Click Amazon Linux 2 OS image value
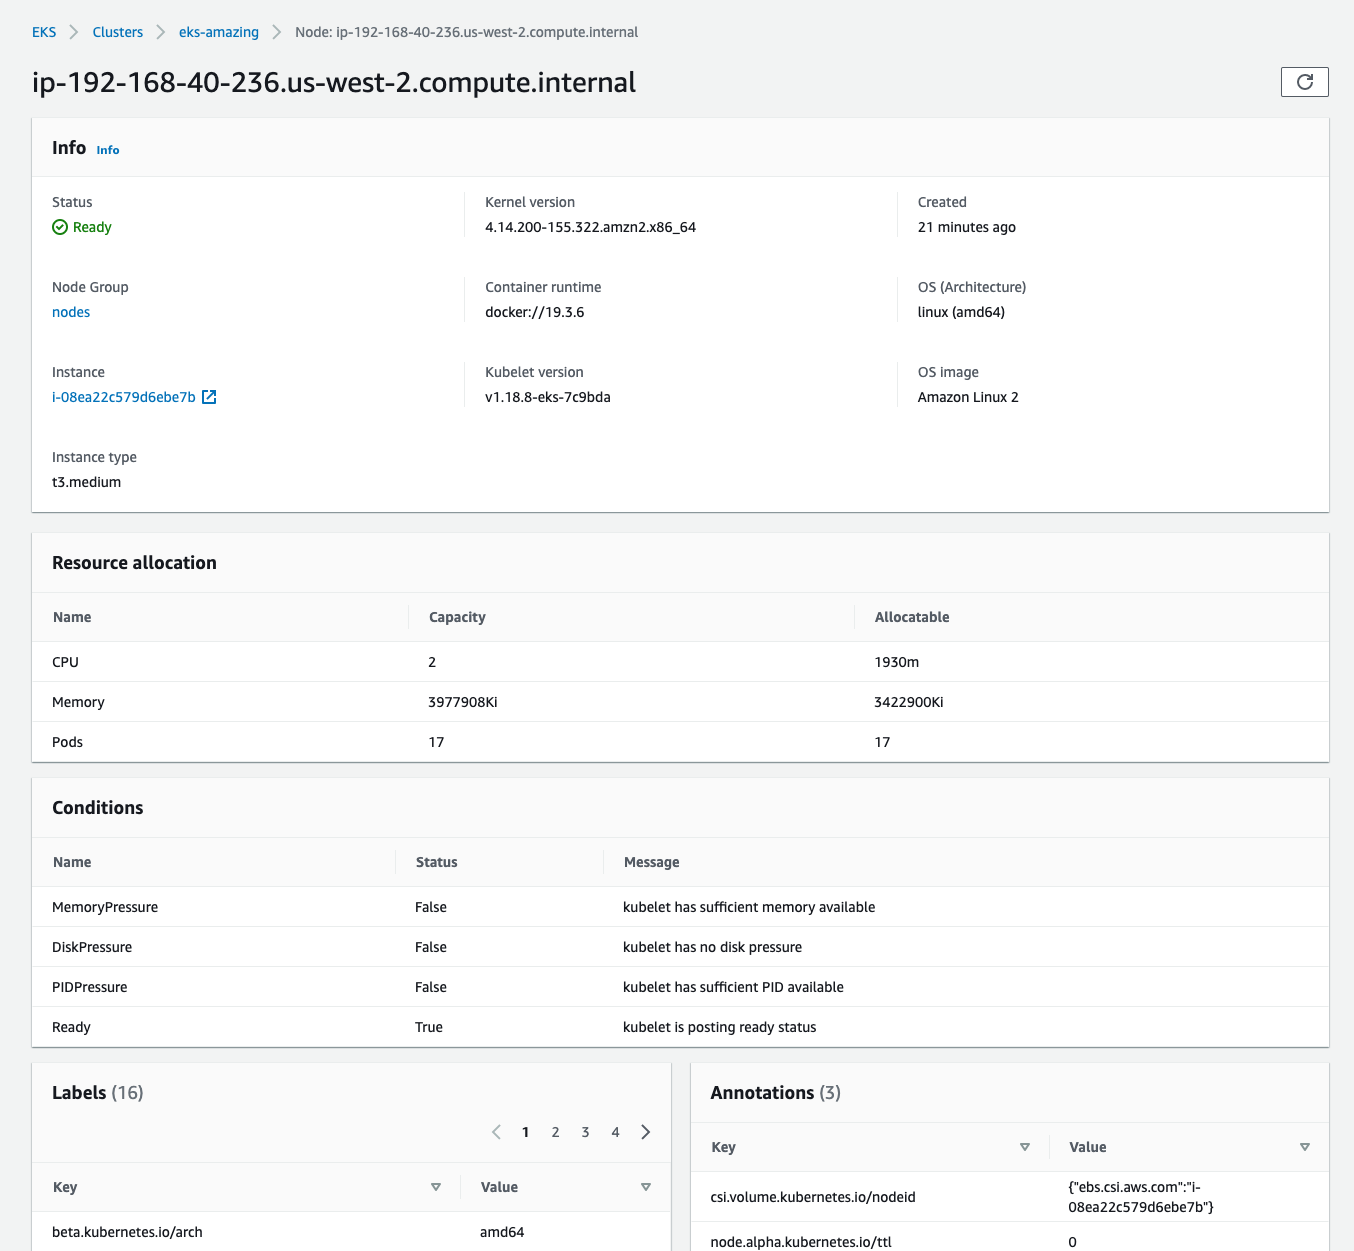Viewport: 1354px width, 1251px height. pos(969,397)
